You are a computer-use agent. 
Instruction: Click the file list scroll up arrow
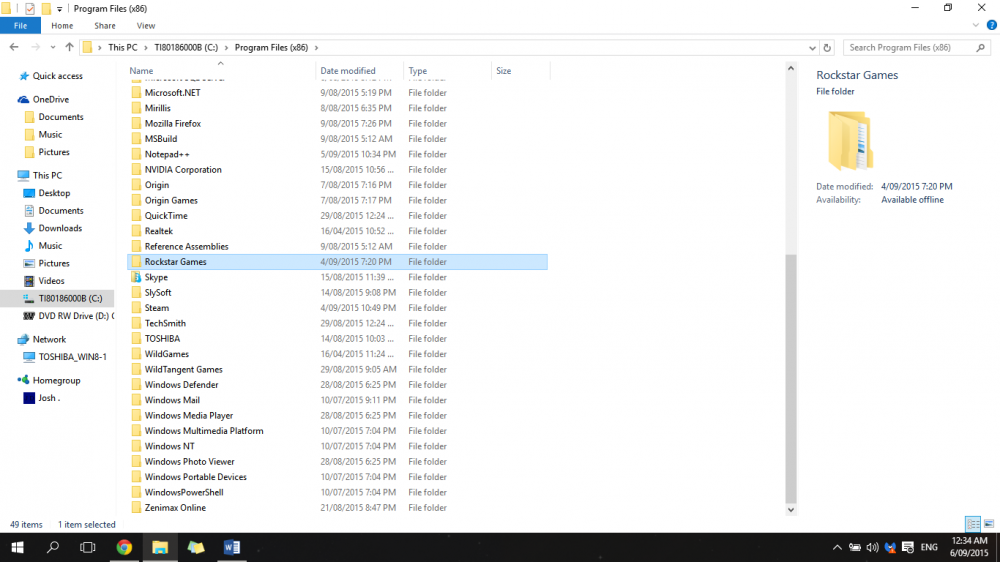[x=791, y=68]
